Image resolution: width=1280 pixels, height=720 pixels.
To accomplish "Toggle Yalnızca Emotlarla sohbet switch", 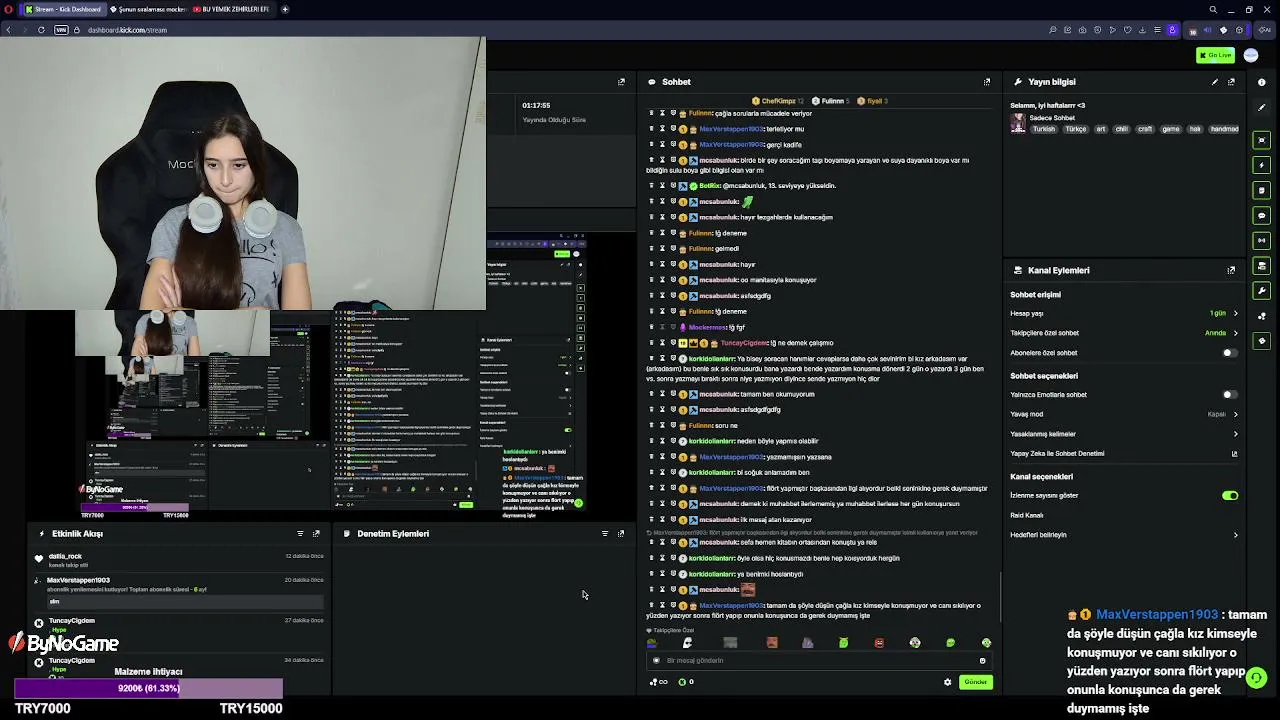I will coord(1229,395).
